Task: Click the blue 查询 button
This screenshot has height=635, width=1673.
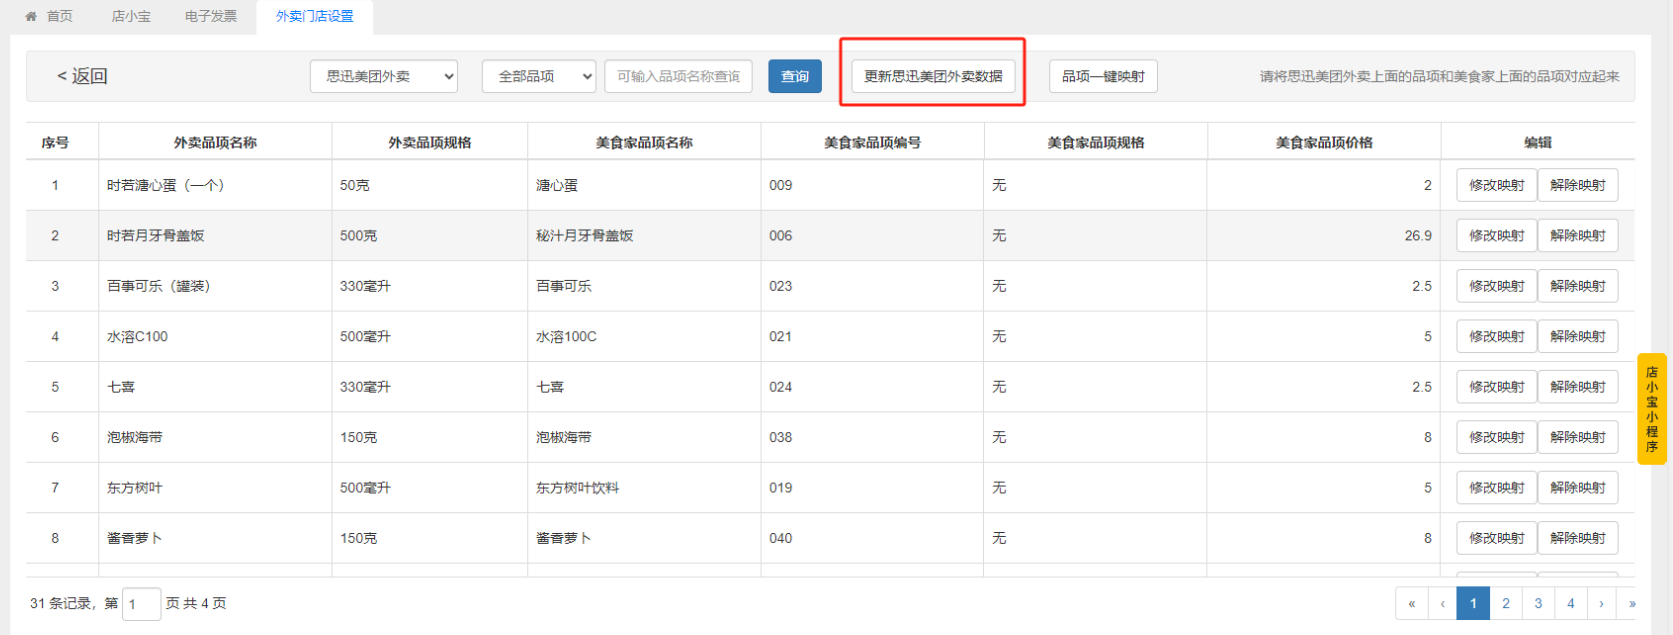Action: pos(795,76)
